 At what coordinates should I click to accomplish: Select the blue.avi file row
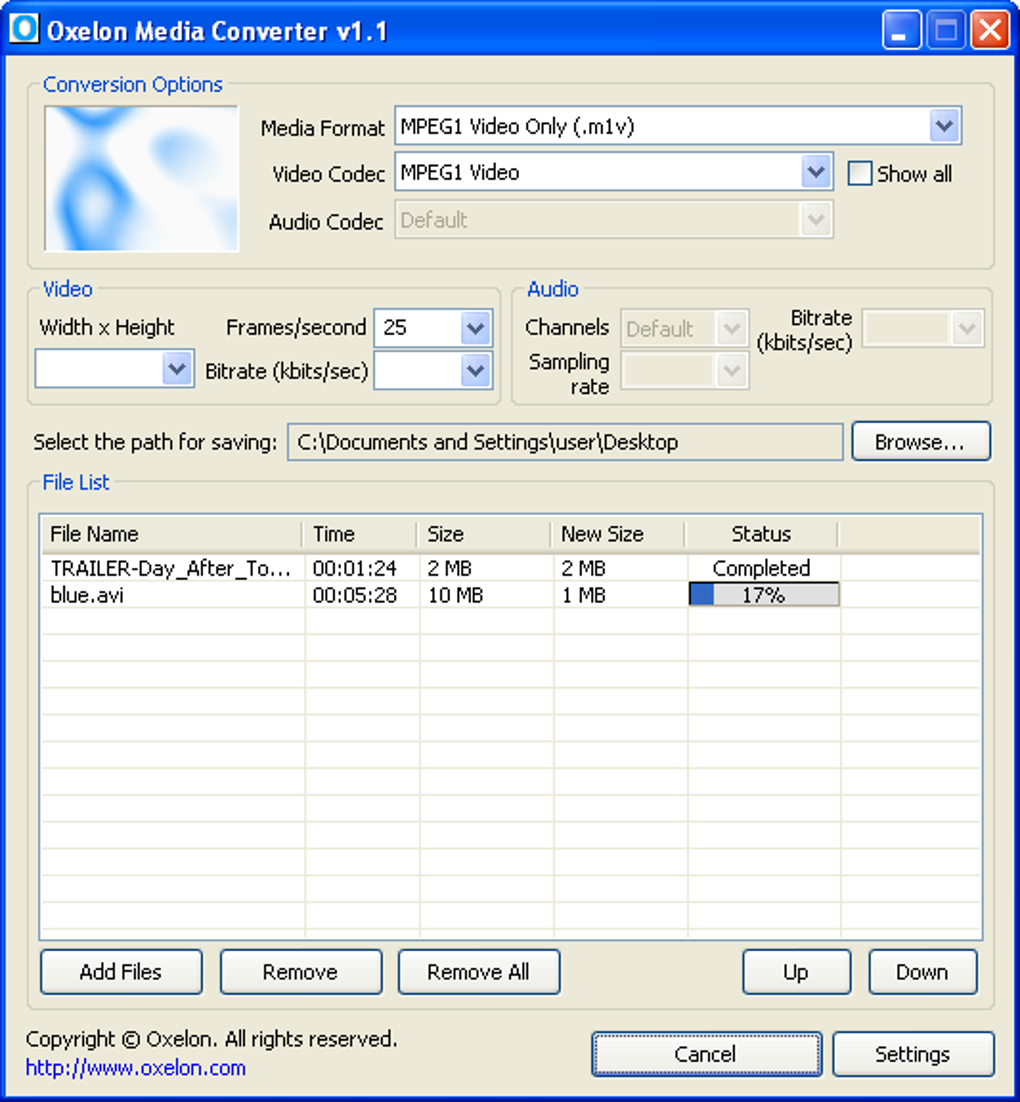(x=510, y=595)
